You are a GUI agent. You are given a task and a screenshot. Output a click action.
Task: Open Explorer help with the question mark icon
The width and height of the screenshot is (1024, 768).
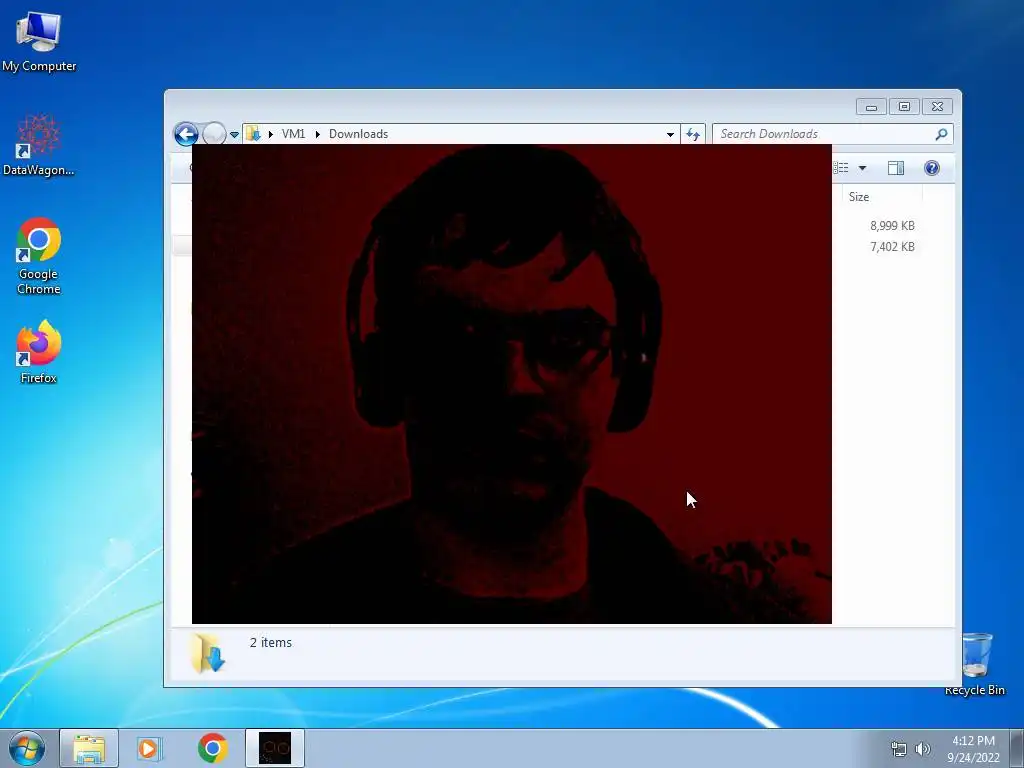coord(932,168)
